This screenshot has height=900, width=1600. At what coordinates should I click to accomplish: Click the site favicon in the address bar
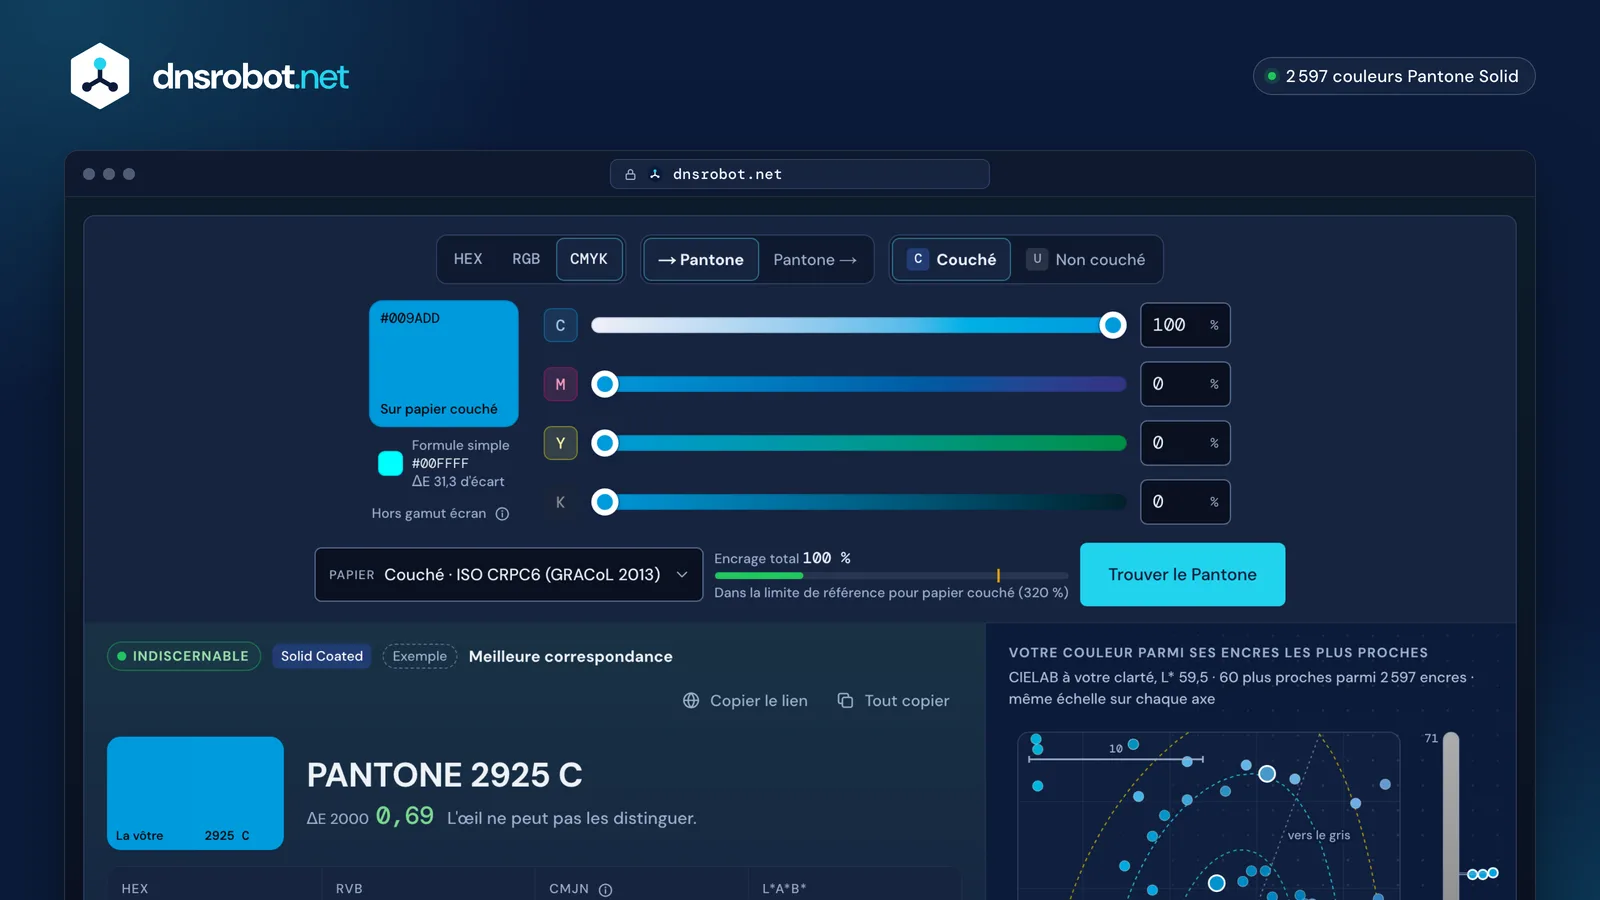point(655,175)
